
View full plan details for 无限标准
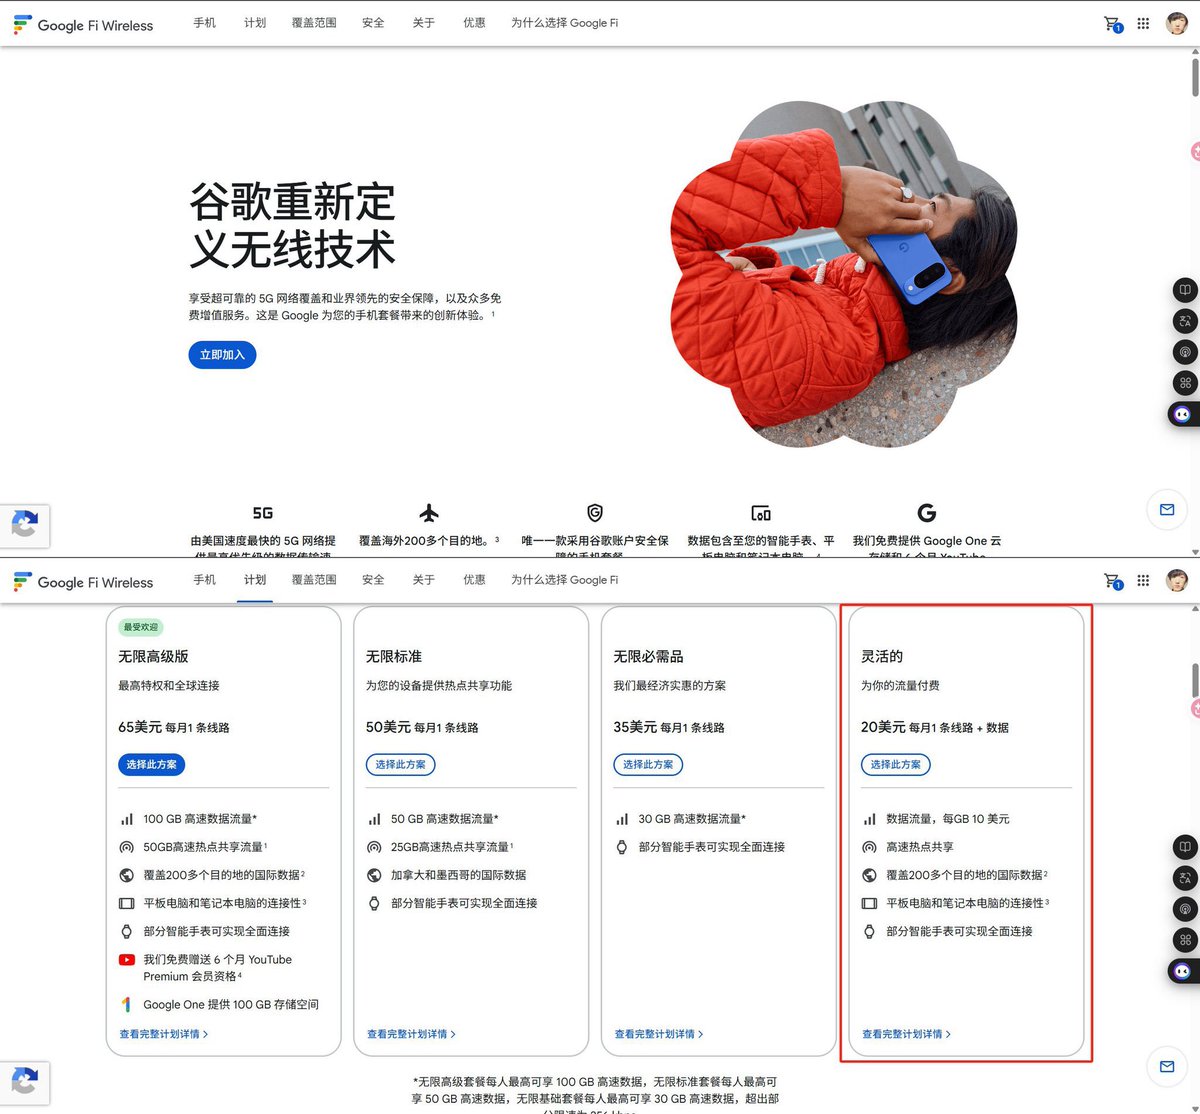[411, 1034]
